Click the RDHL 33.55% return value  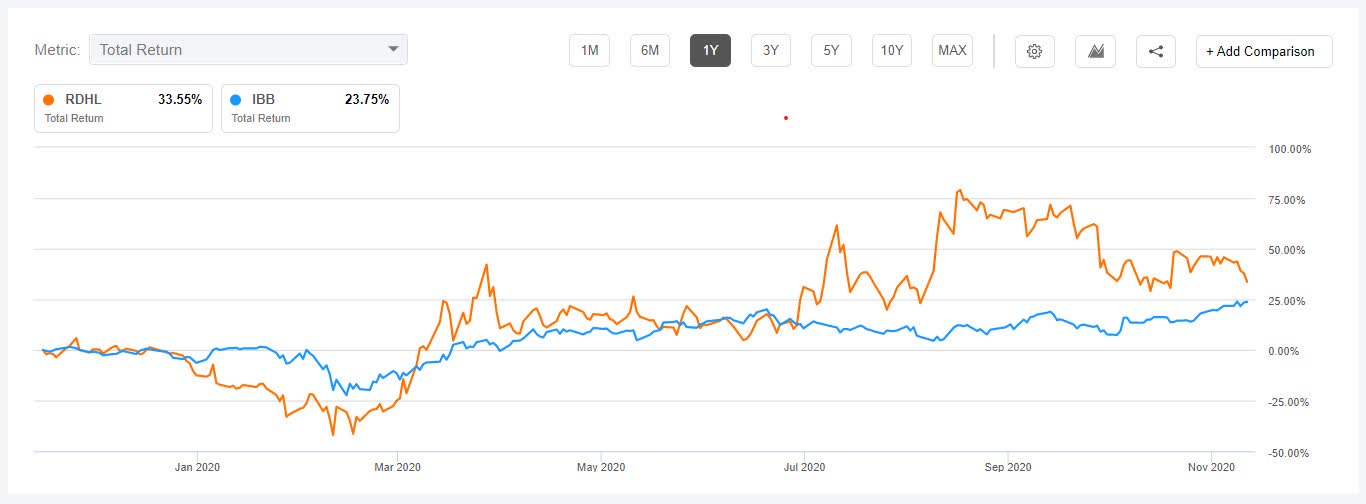(180, 100)
